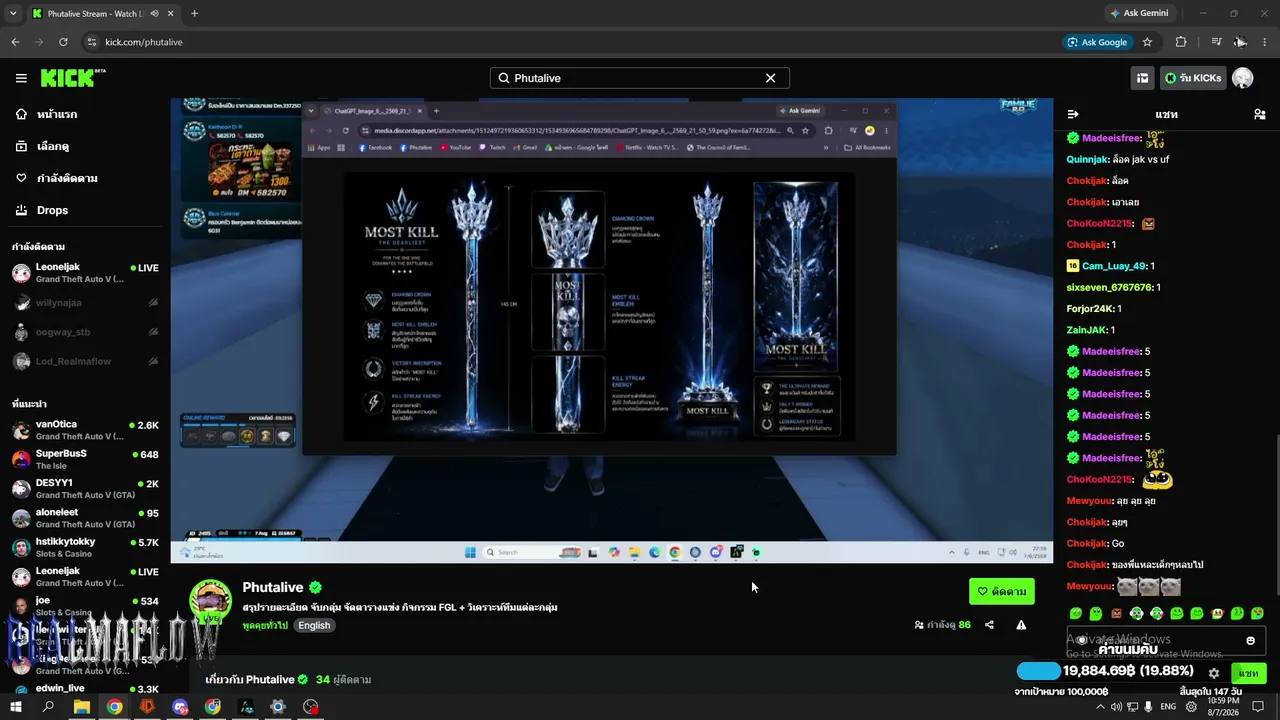Click the English language tag

[x=314, y=625]
